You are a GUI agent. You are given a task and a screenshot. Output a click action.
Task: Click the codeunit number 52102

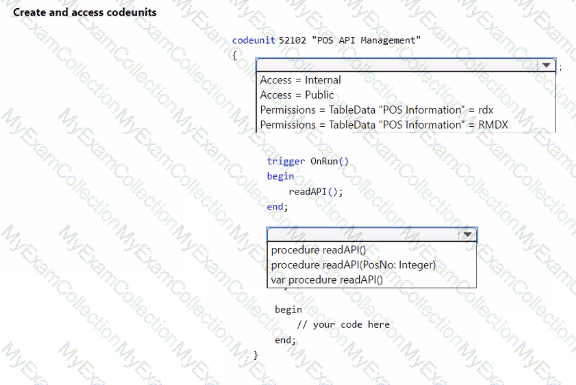292,40
